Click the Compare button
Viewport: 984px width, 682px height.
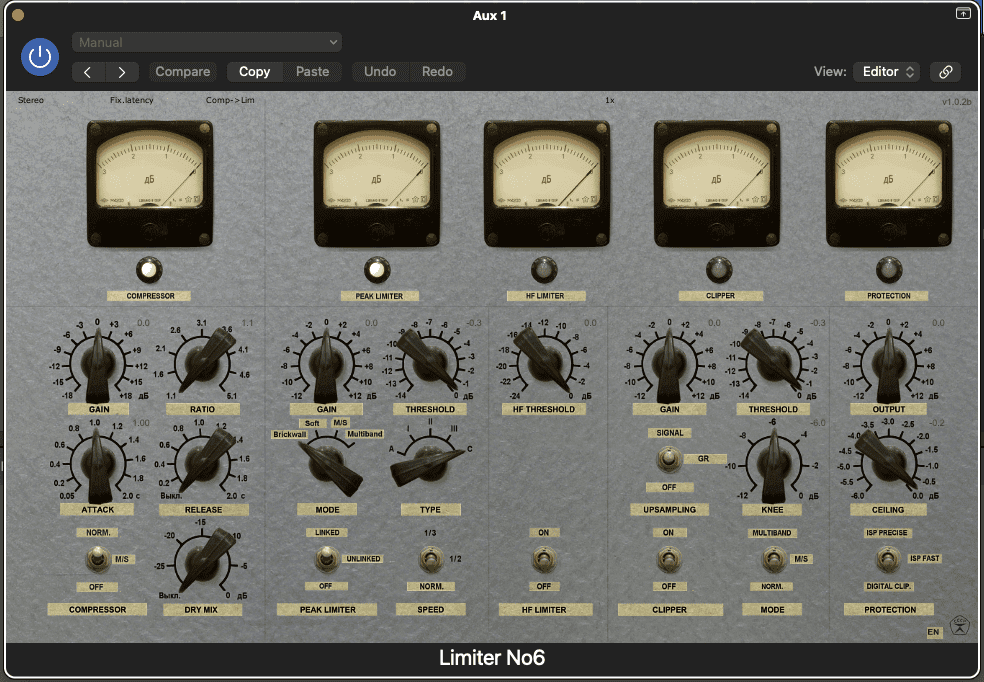[183, 72]
